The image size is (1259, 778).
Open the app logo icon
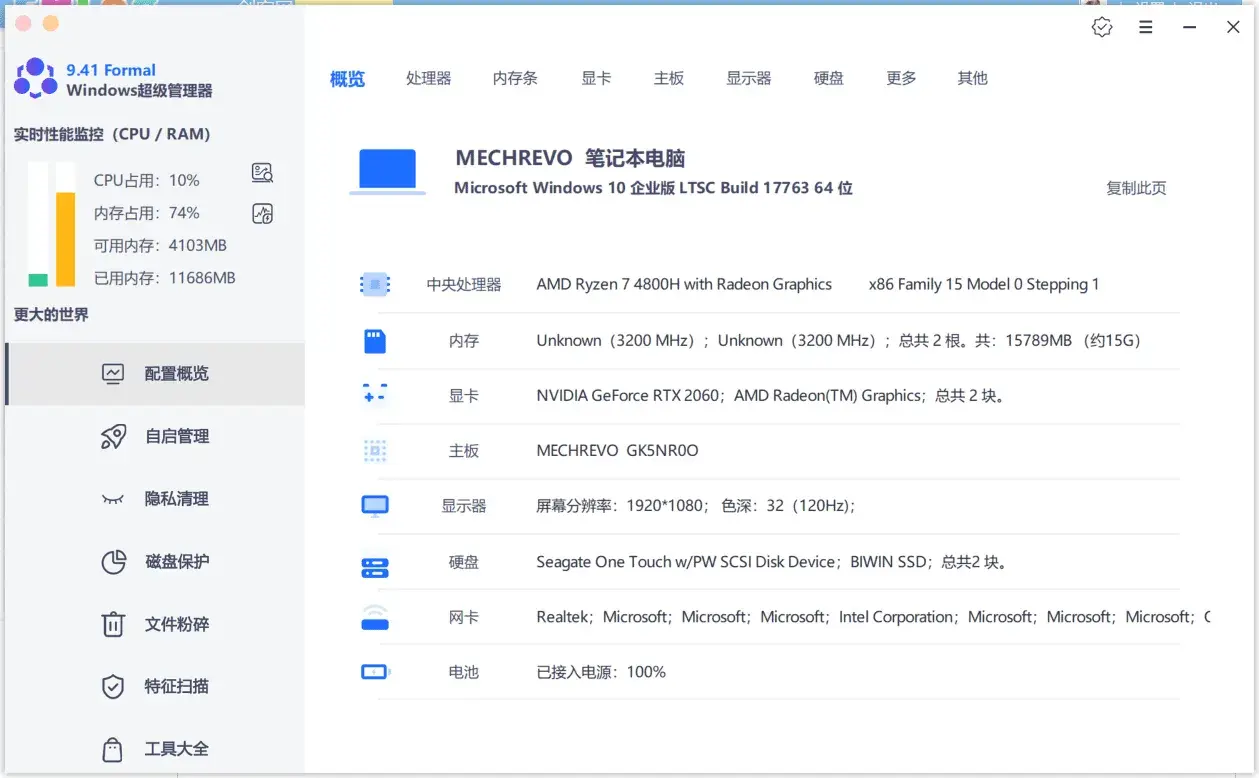pyautogui.click(x=35, y=78)
